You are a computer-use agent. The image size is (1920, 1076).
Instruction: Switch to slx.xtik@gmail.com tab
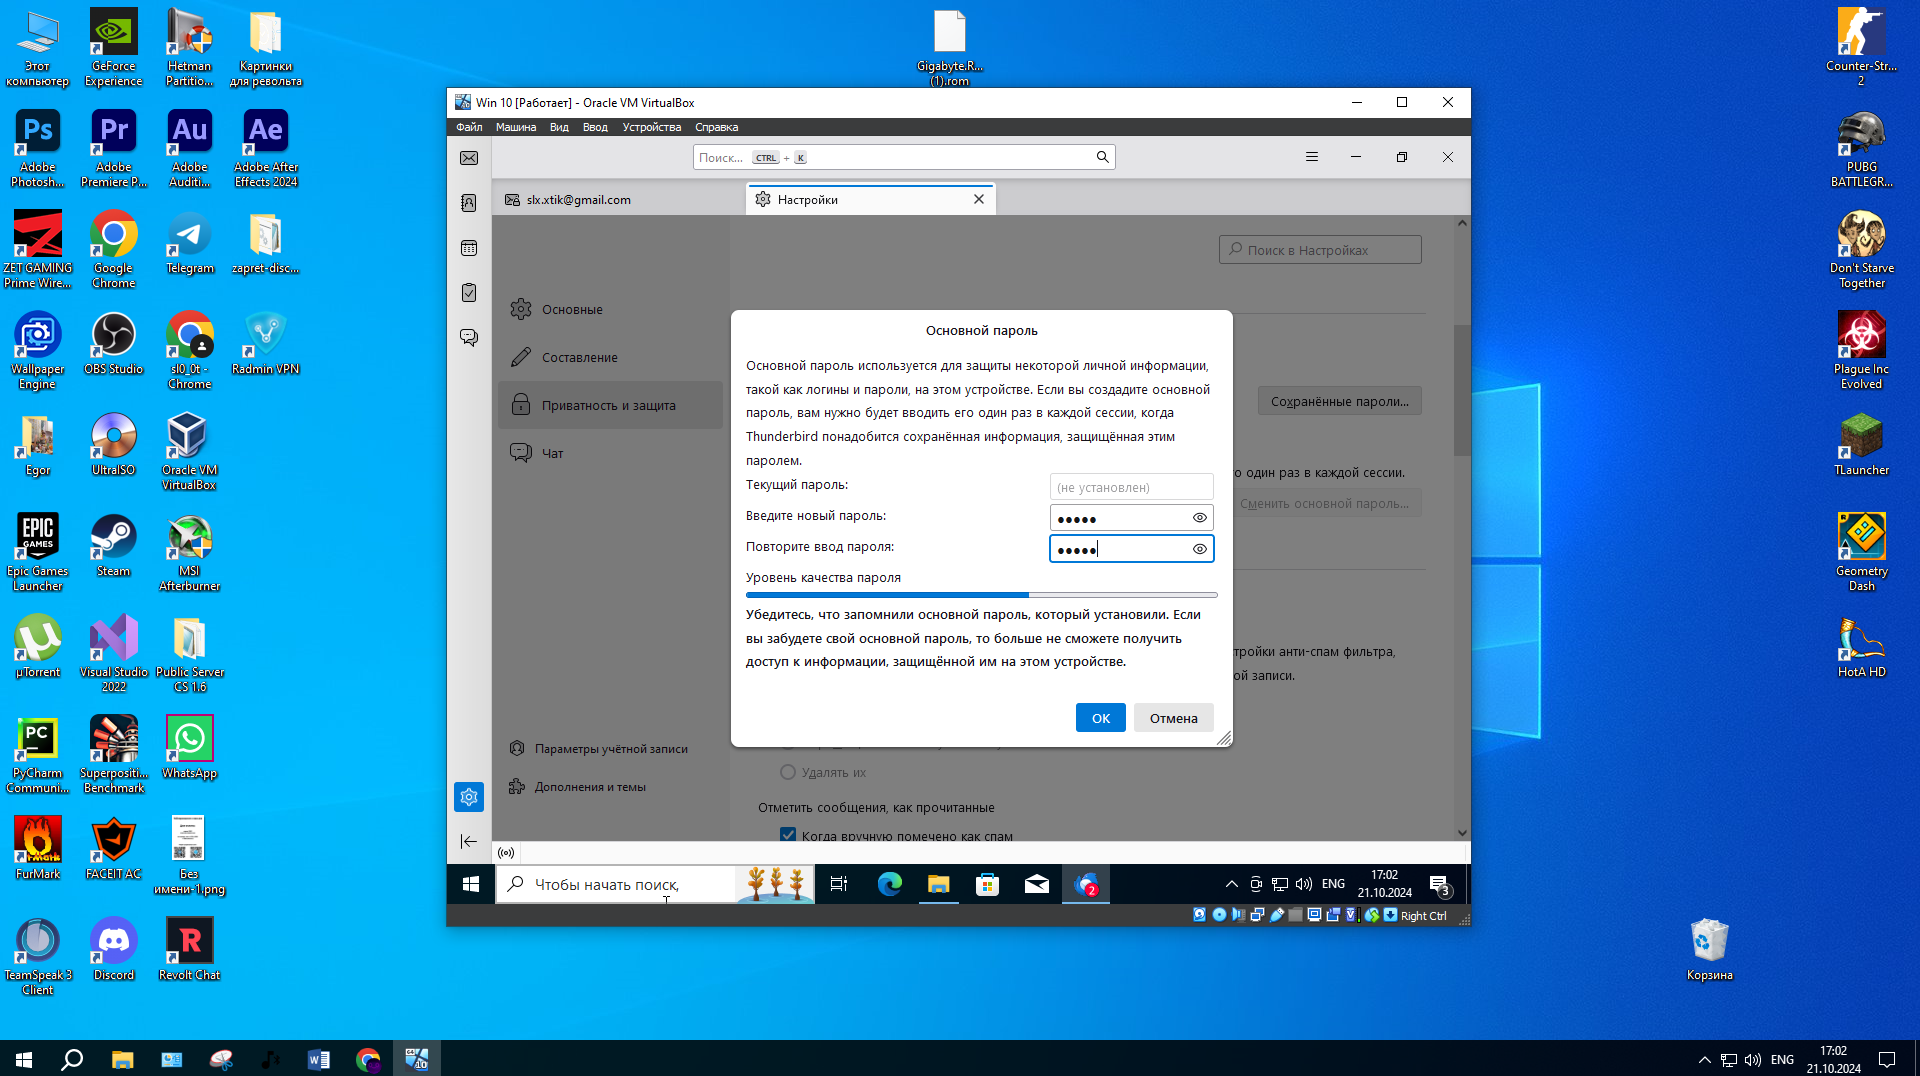[619, 200]
